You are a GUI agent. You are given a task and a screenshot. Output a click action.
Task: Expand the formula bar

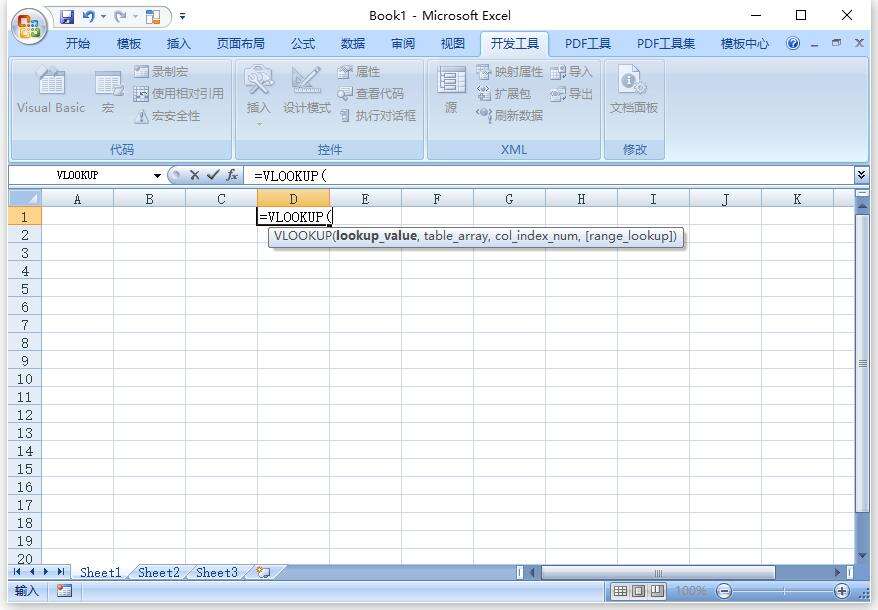tap(861, 175)
